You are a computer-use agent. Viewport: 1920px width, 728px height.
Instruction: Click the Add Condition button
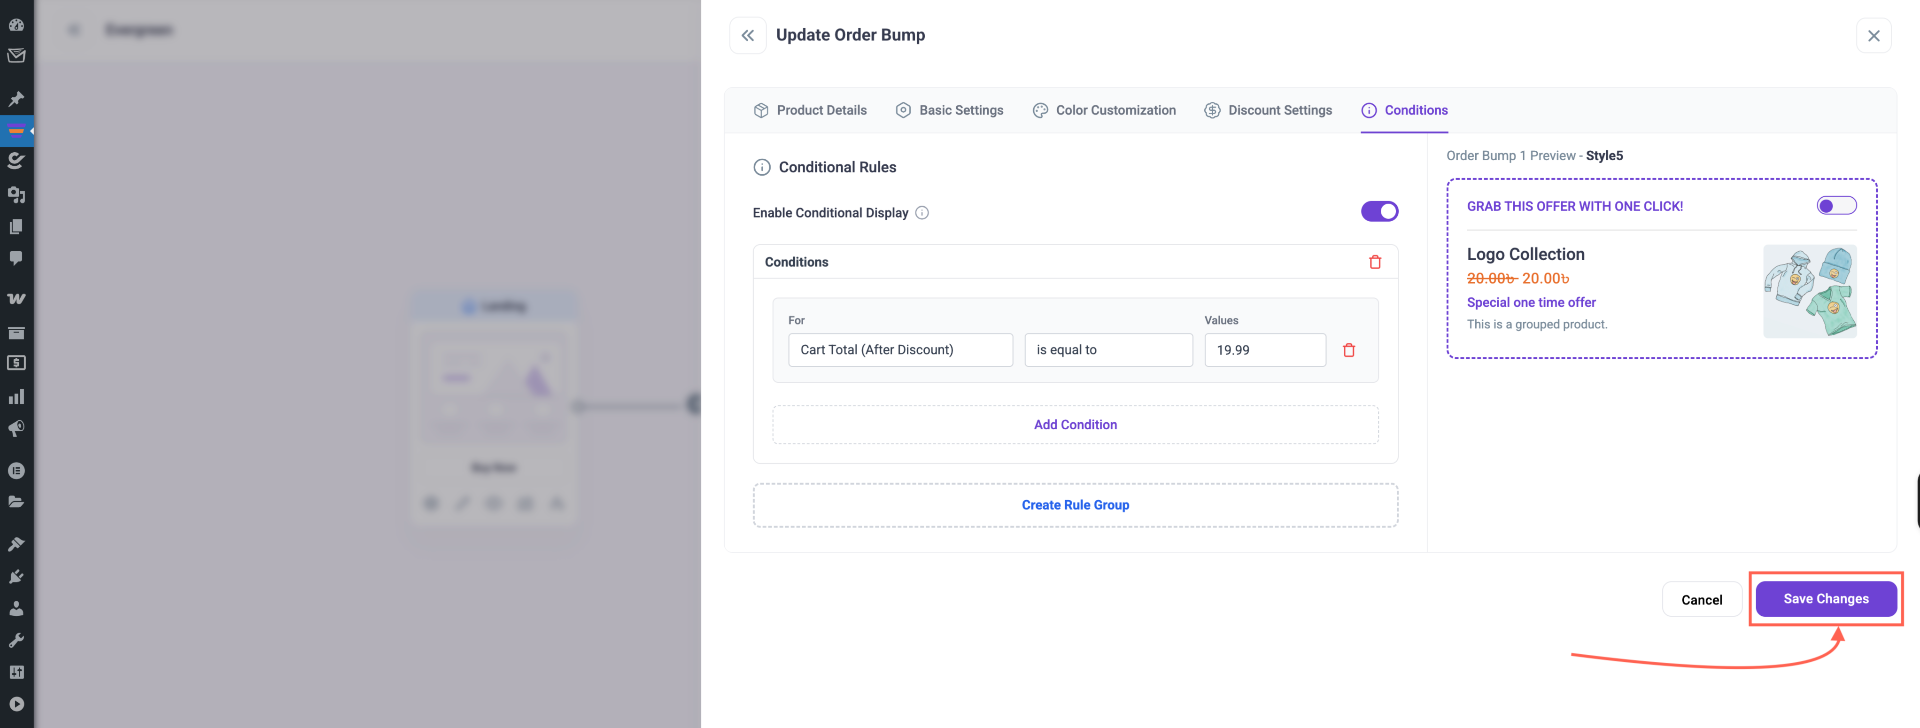pyautogui.click(x=1075, y=425)
